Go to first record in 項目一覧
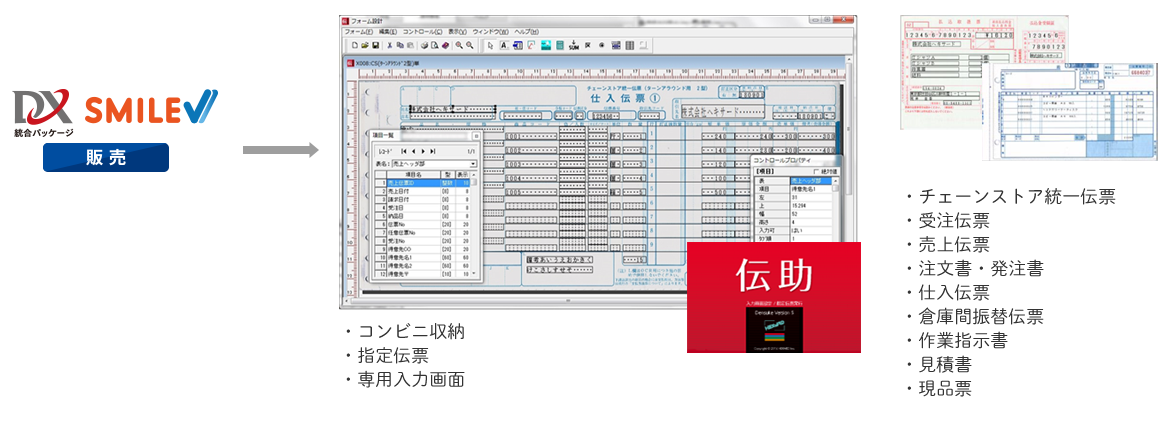Image resolution: width=1172 pixels, height=424 pixels. (404, 151)
